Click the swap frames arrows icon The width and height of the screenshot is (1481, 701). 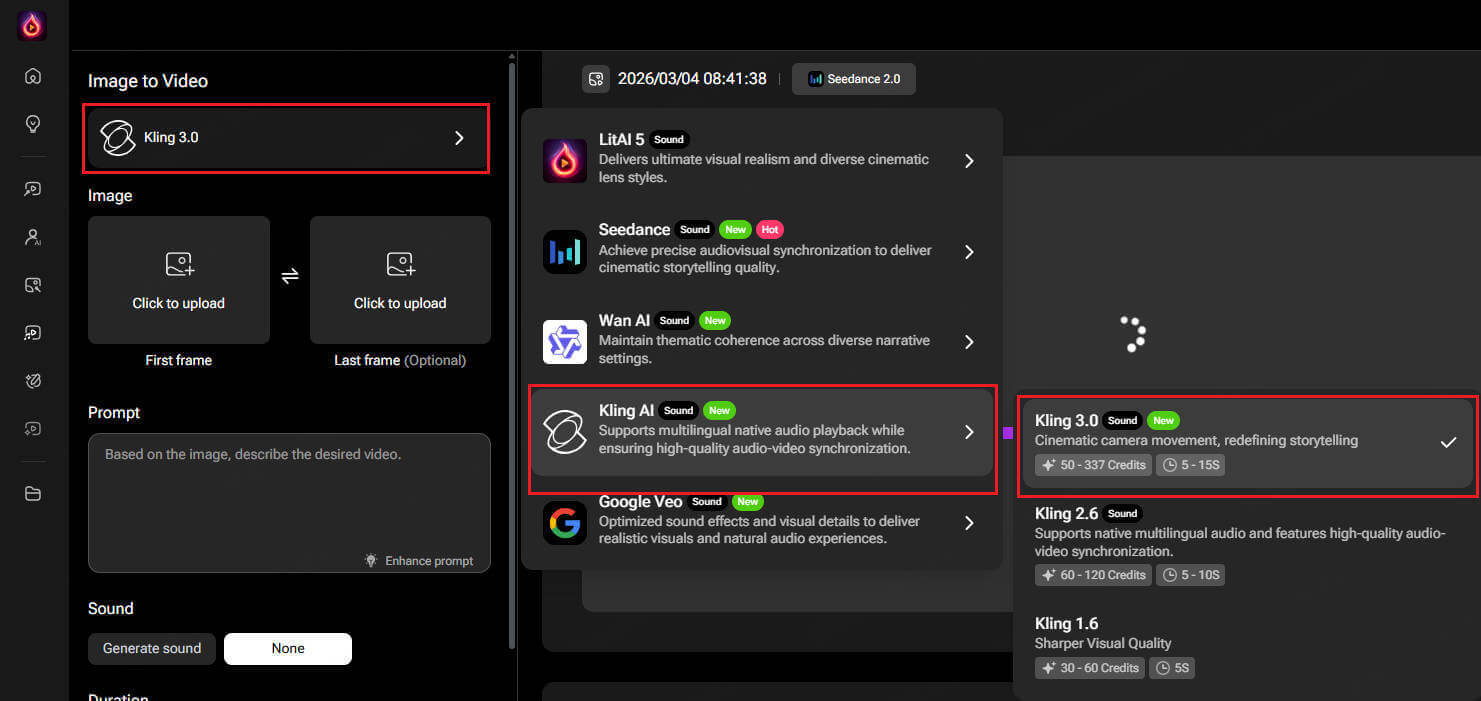click(290, 277)
